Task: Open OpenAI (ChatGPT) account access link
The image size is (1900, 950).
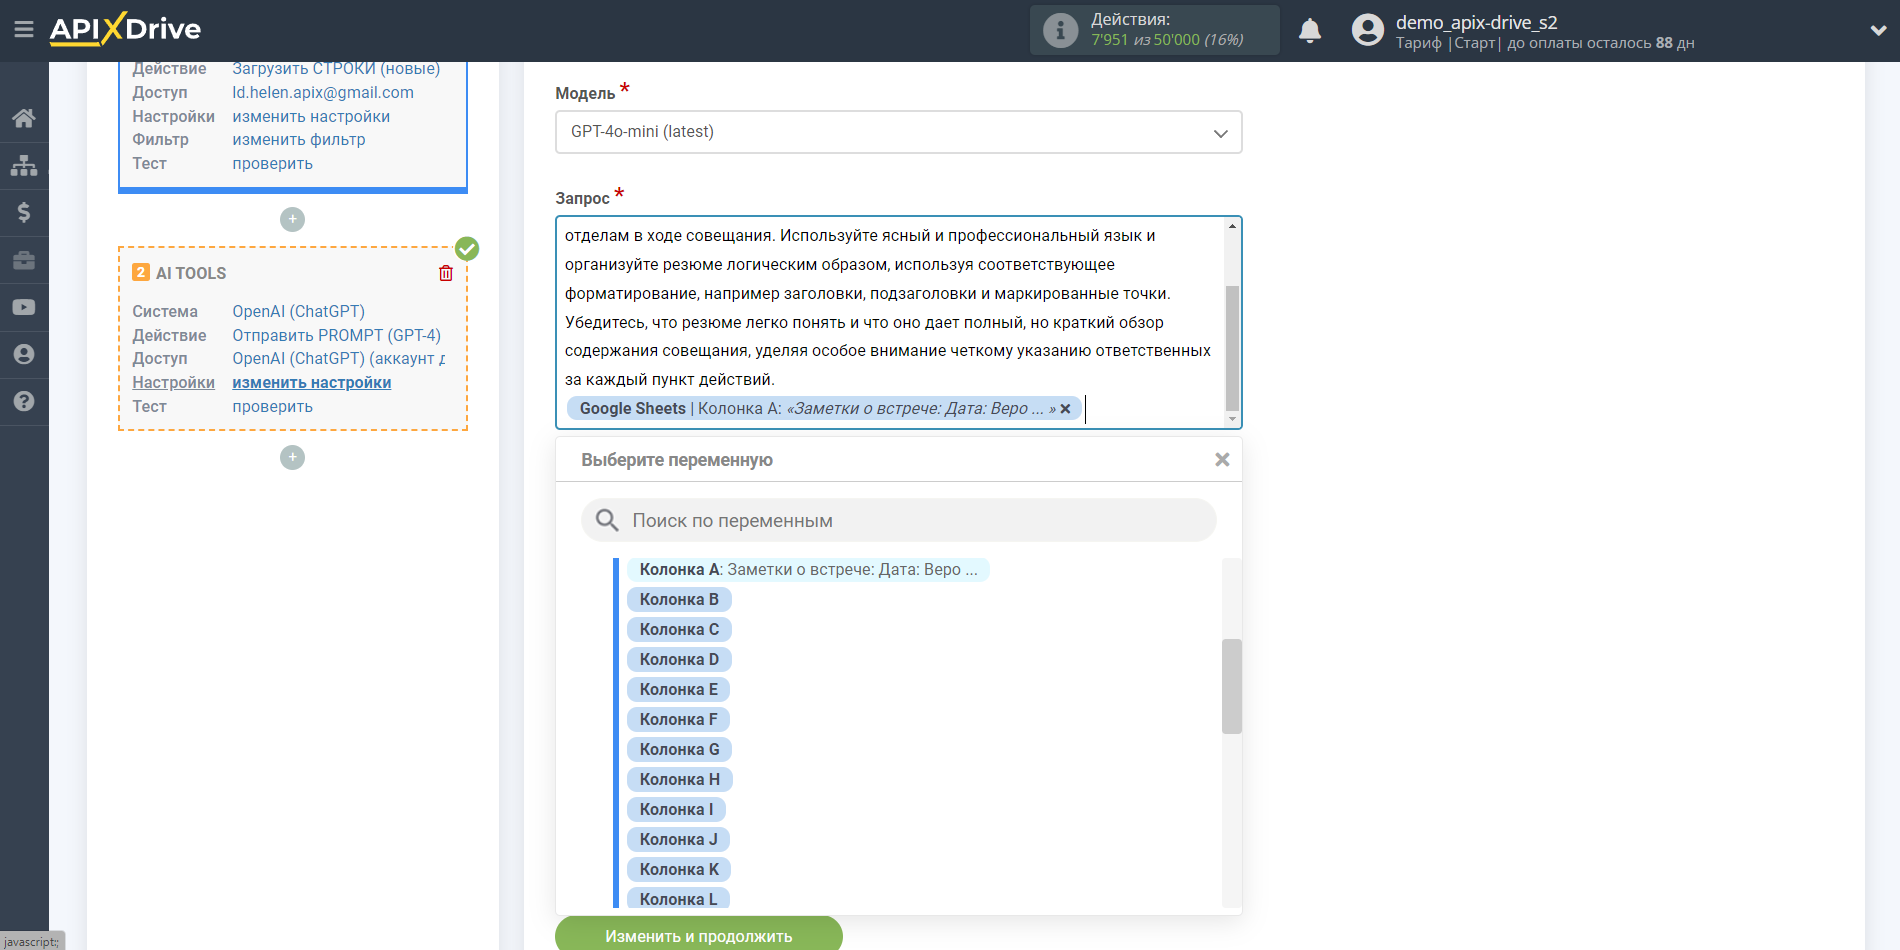Action: pos(339,358)
